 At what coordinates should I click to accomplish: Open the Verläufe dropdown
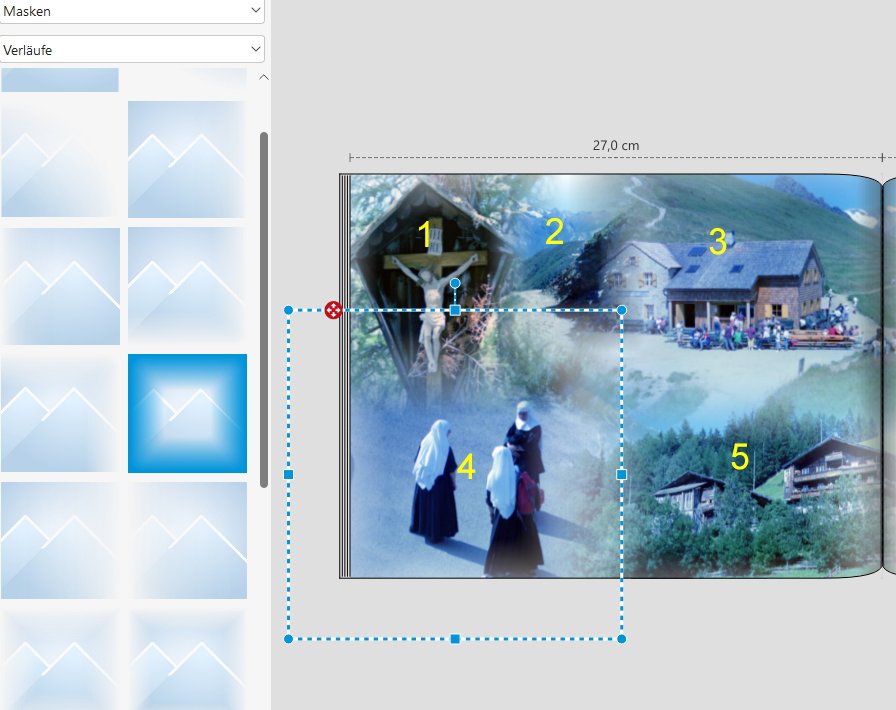tap(131, 50)
